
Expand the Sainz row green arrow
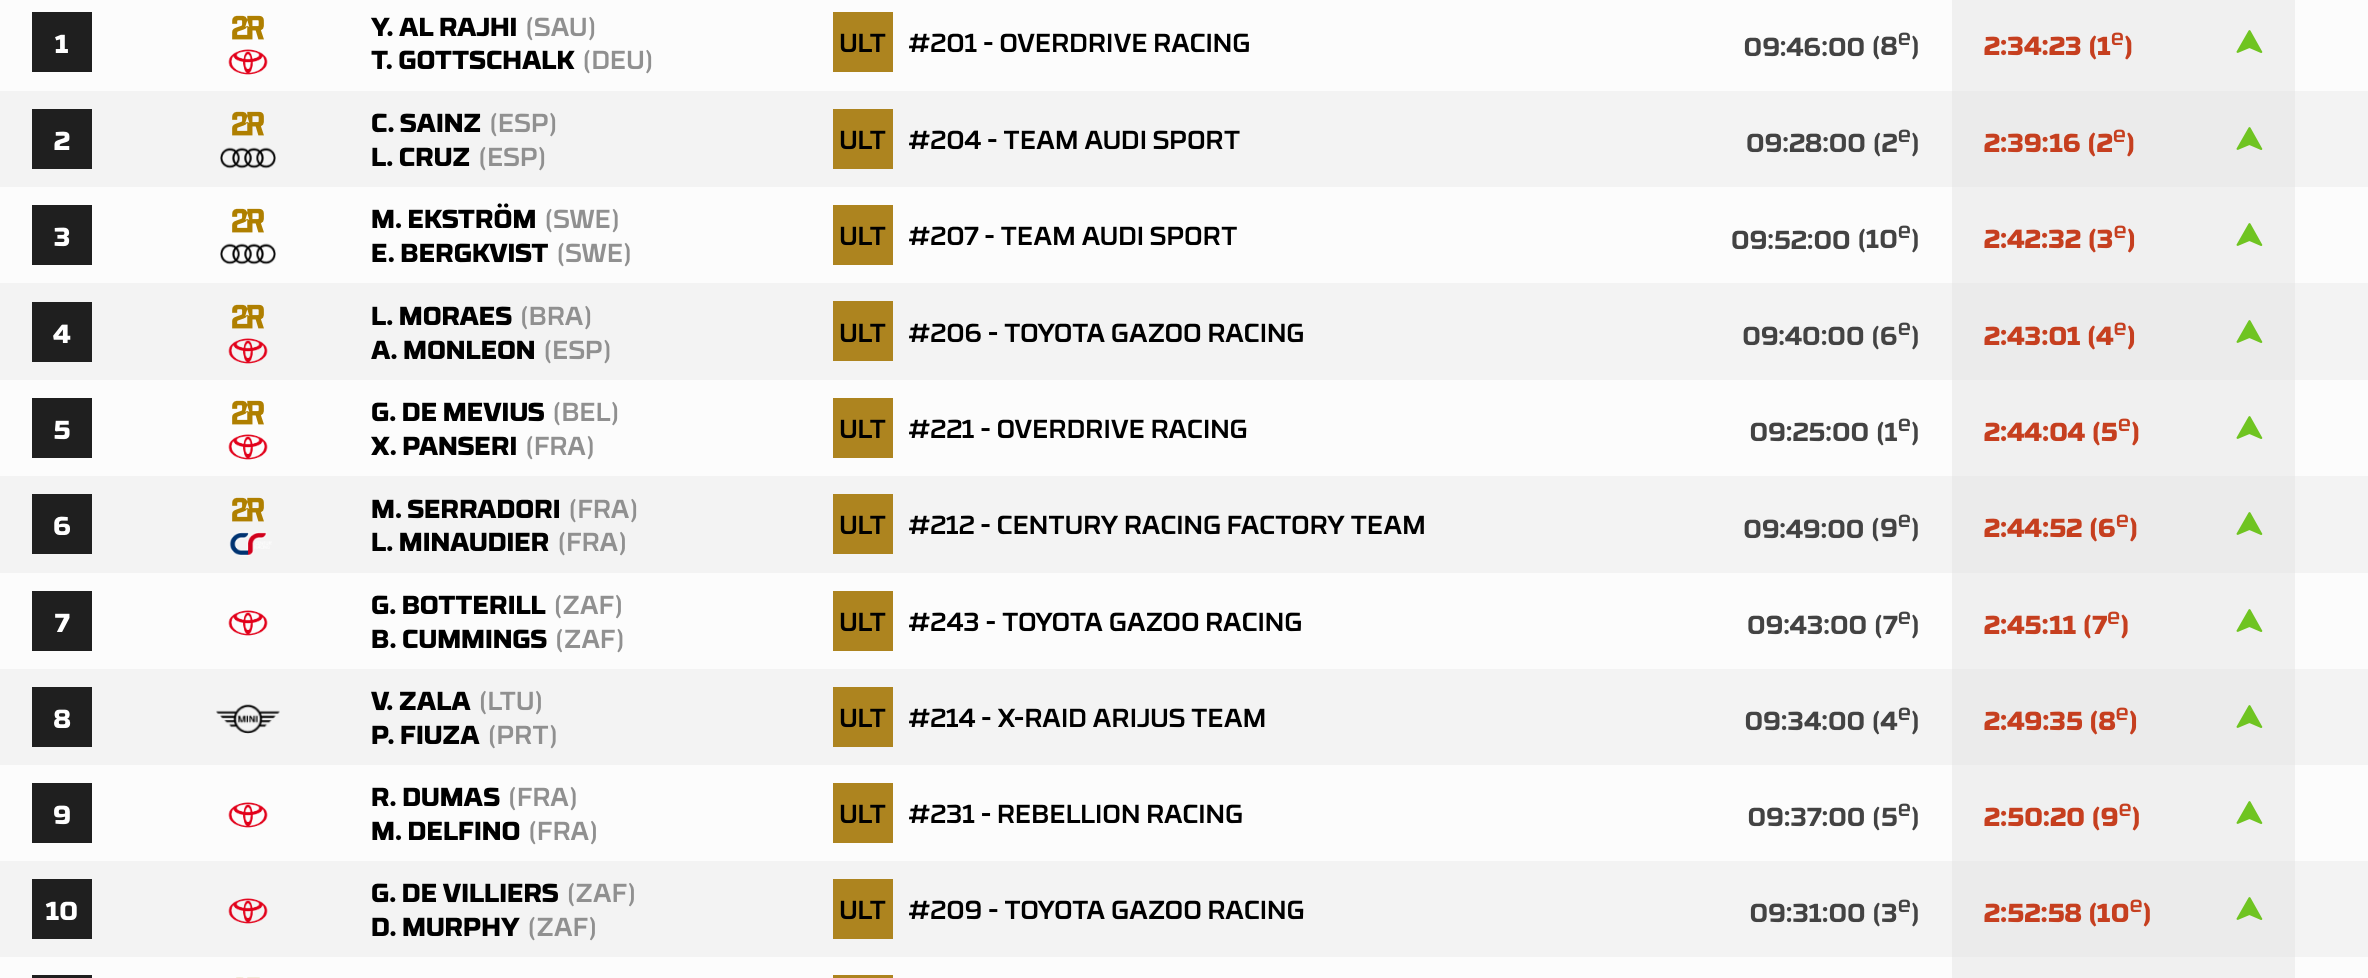click(x=2249, y=140)
